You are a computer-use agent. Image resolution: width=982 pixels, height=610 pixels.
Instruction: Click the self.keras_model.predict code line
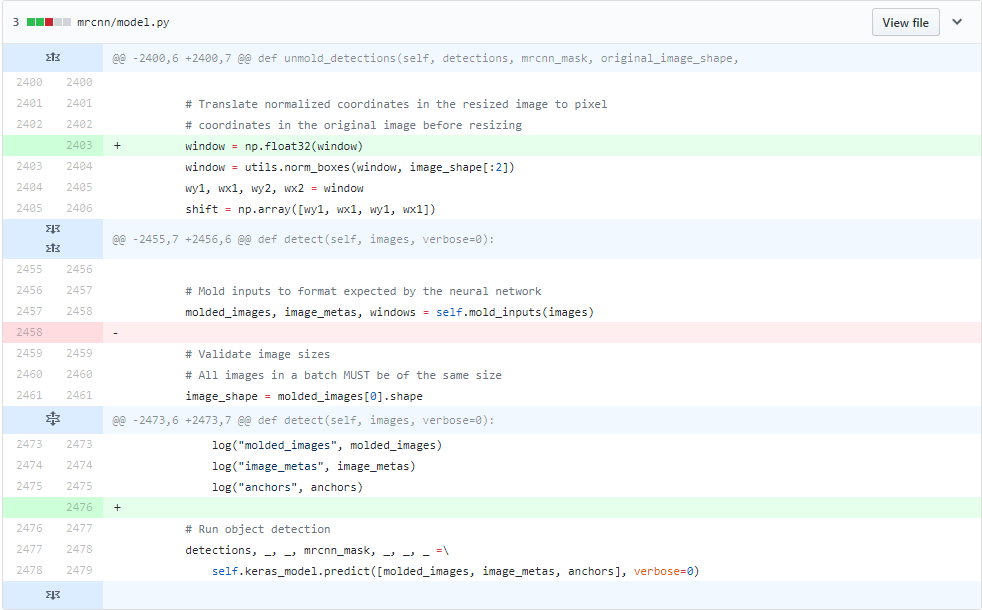click(x=455, y=571)
